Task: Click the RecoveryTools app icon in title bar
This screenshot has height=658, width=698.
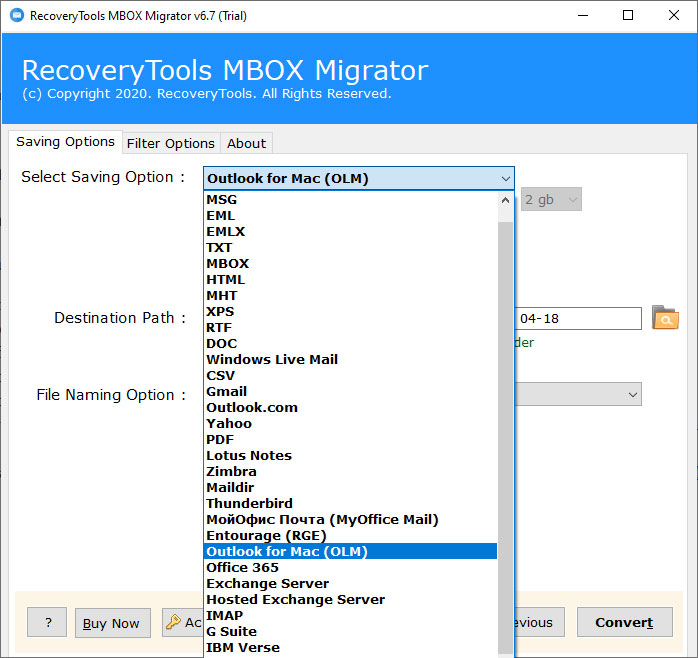Action: pos(17,16)
